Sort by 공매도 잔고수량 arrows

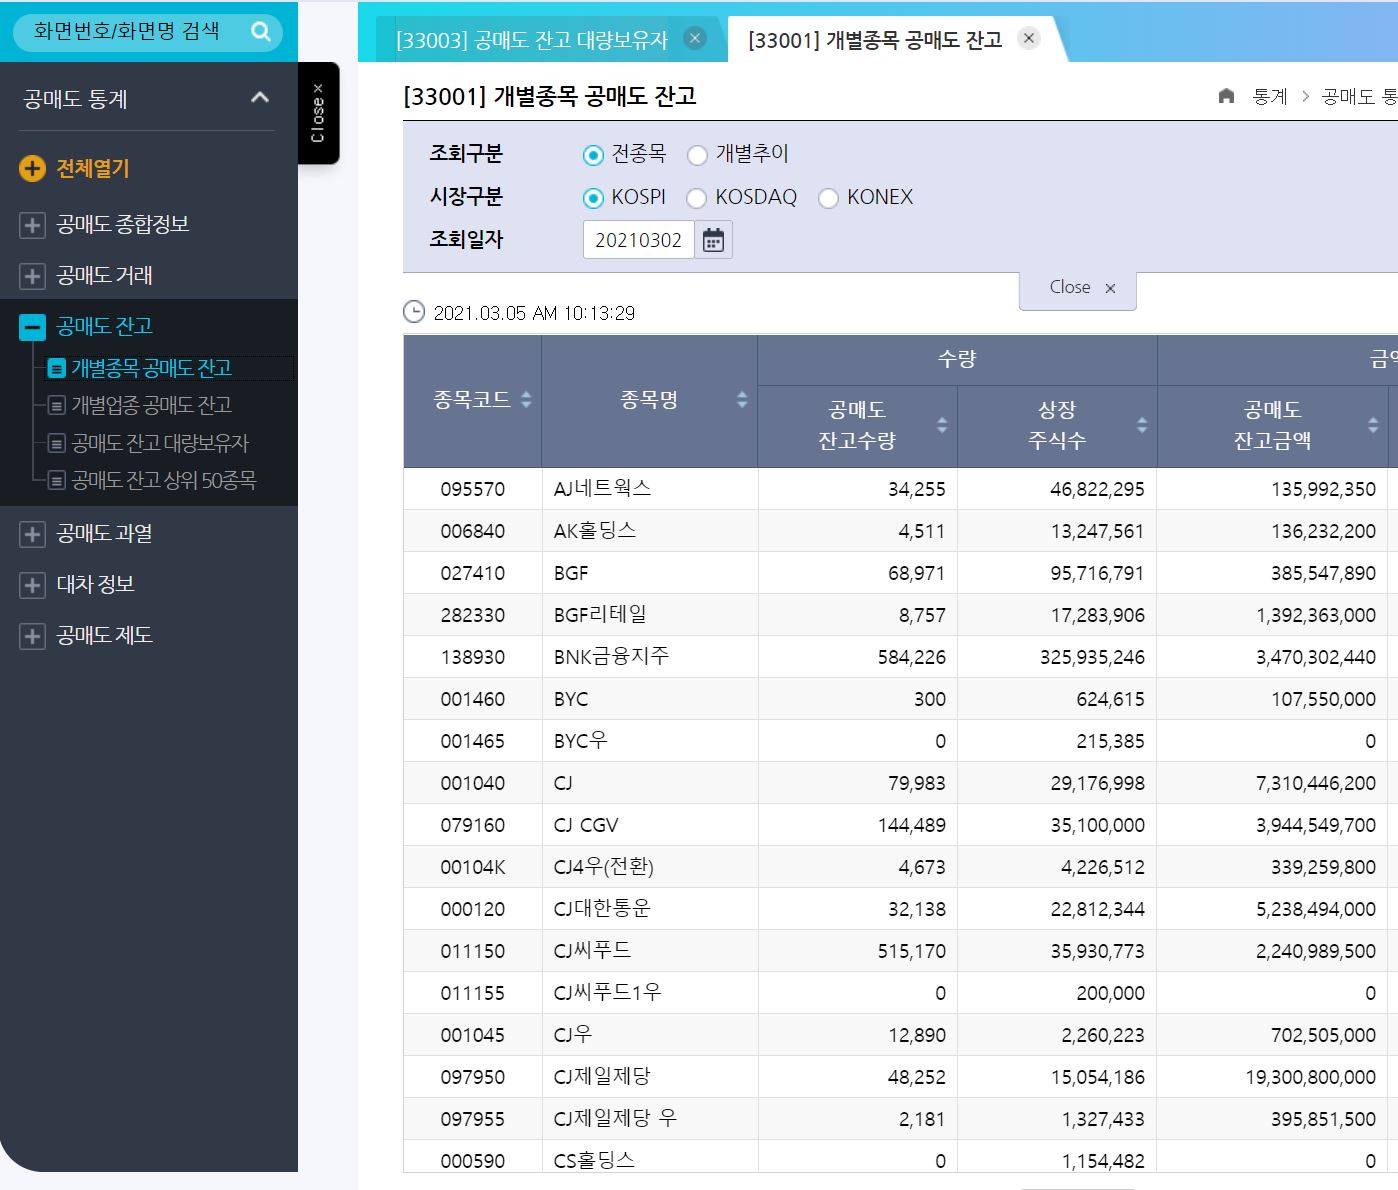[942, 425]
